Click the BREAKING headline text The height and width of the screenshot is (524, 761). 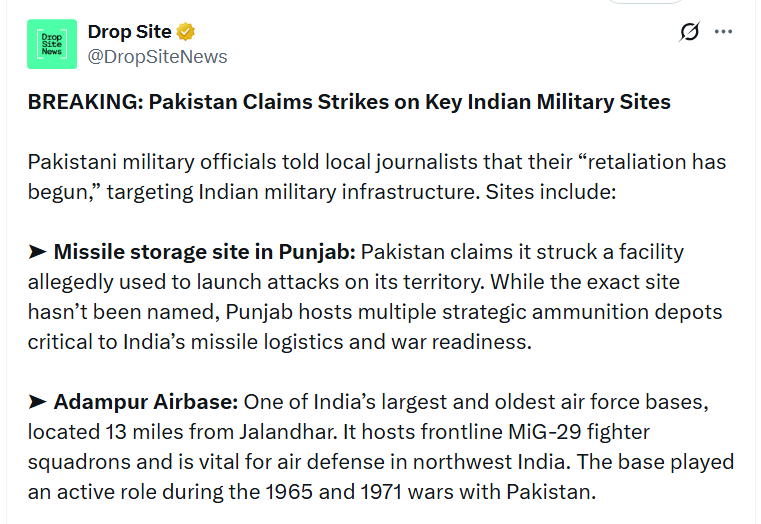click(x=349, y=102)
